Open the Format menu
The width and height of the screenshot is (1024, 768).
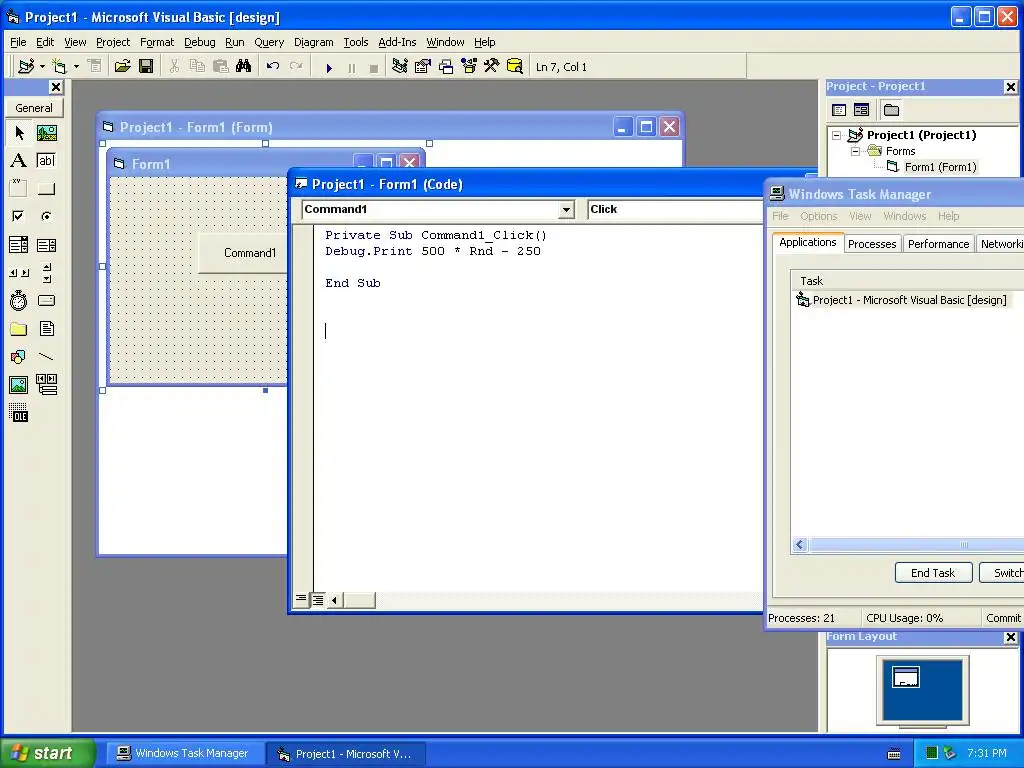point(157,42)
